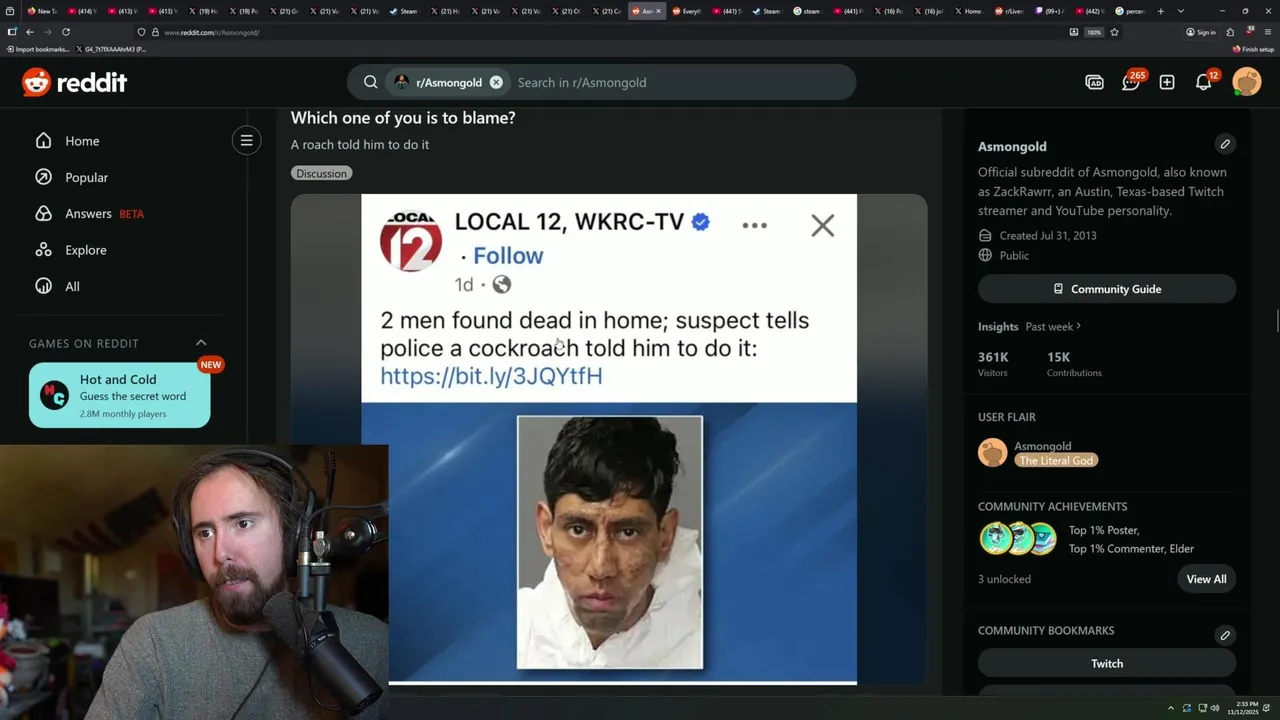Open the browser extensions icon
Viewport: 1280px width, 720px height.
1230,32
